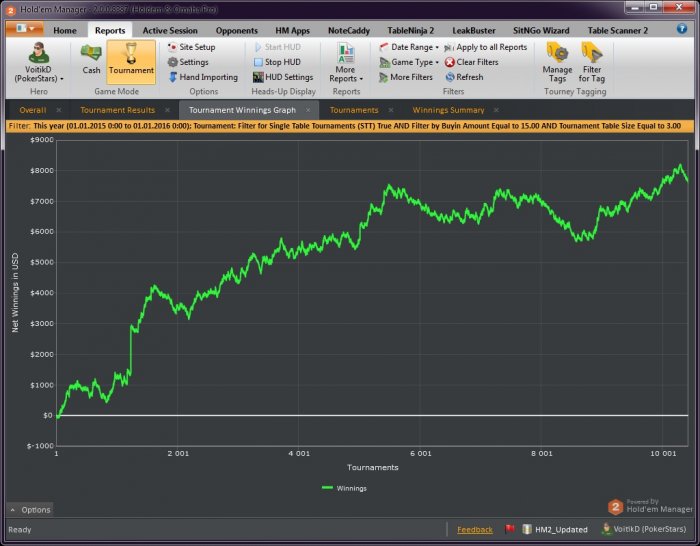Expand the Options panel below the graph
Image resolution: width=700 pixels, height=546 pixels.
[30, 510]
